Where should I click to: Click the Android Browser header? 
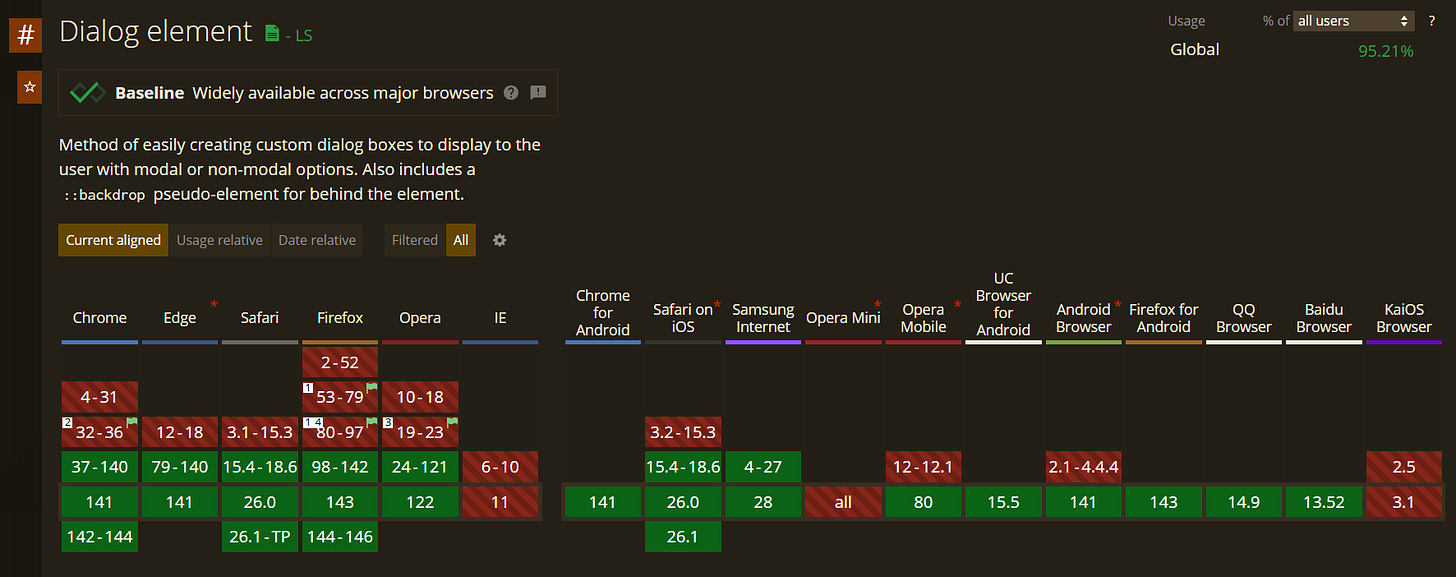pyautogui.click(x=1083, y=318)
